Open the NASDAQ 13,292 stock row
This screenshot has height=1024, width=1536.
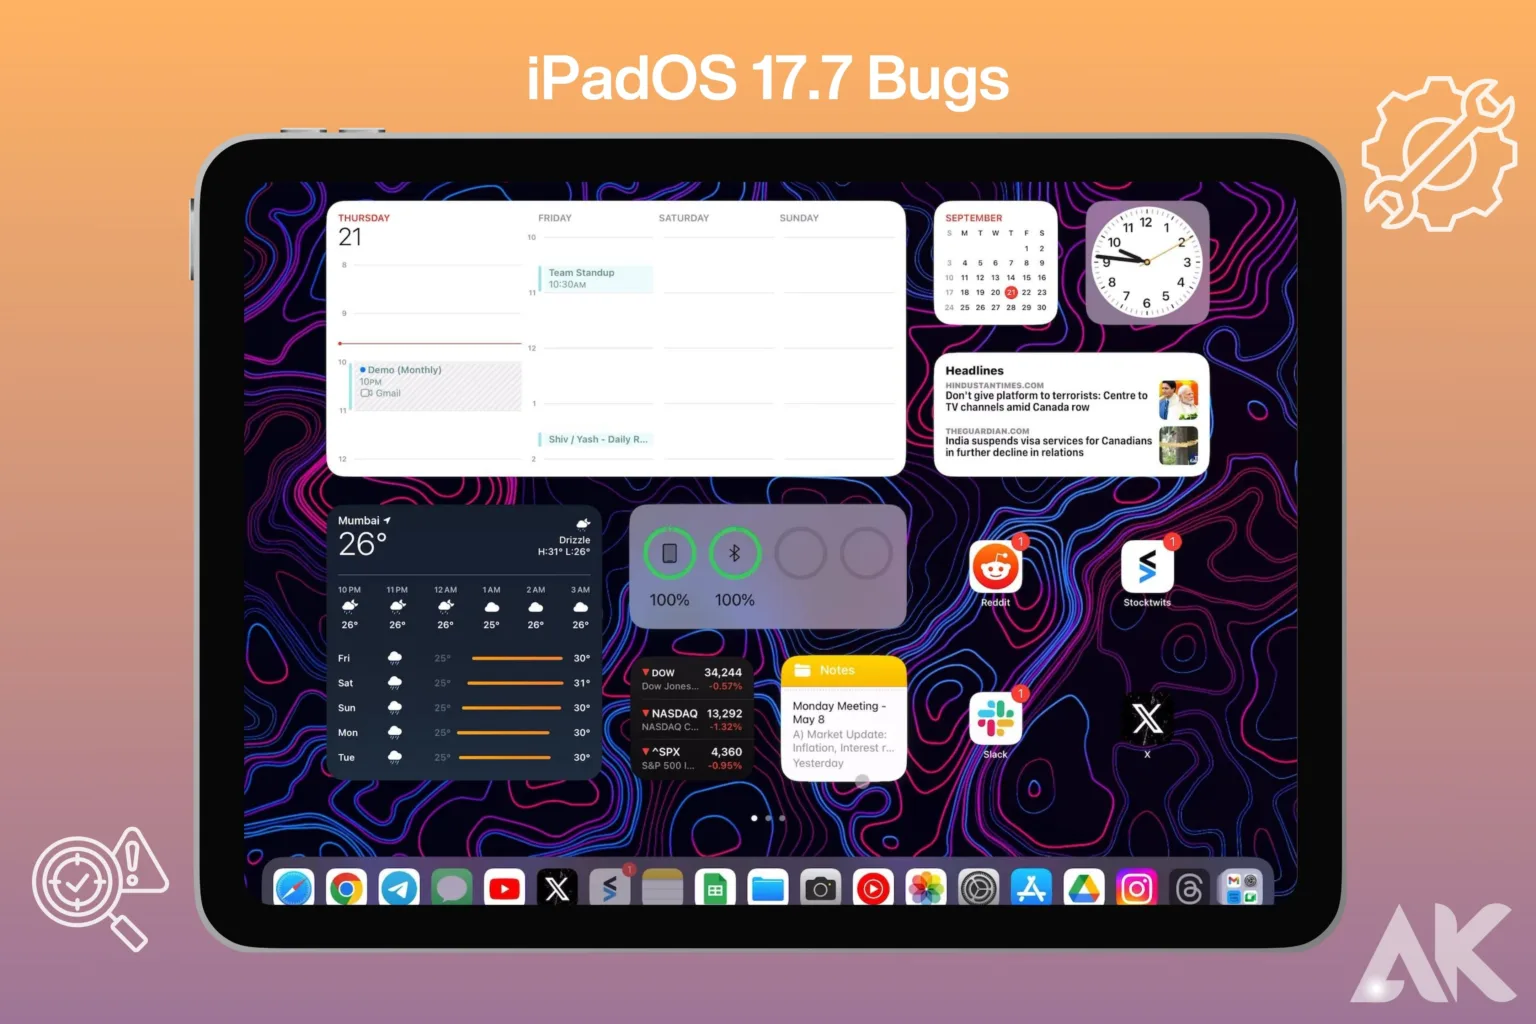(x=692, y=720)
